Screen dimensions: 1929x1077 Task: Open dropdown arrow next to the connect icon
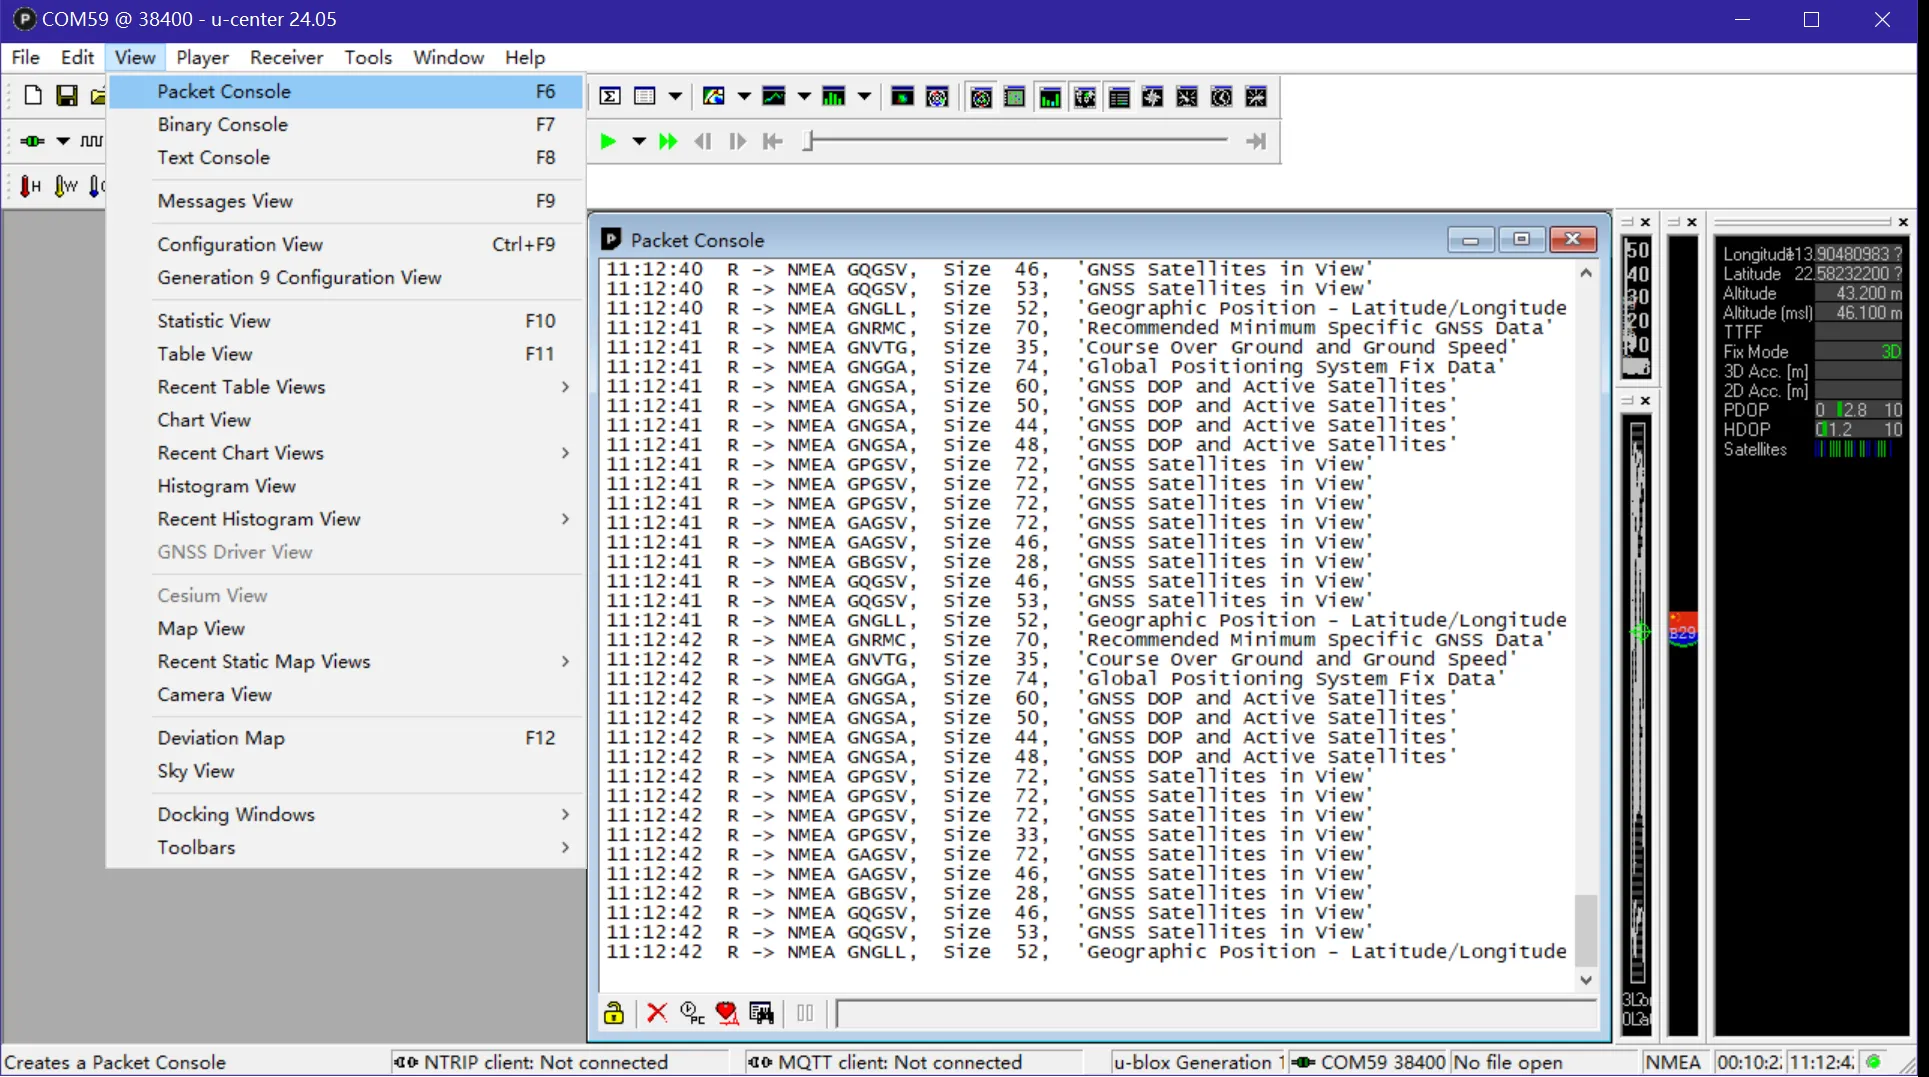point(63,141)
